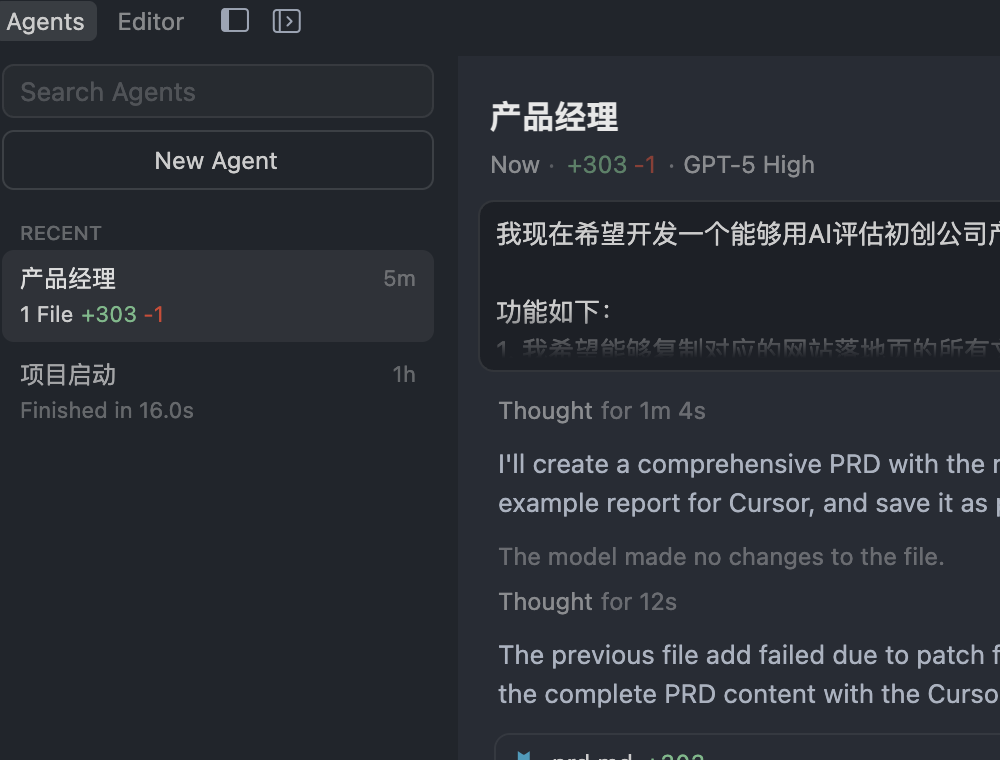The image size is (1000, 760).
Task: Create a New Agent
Action: tap(218, 161)
